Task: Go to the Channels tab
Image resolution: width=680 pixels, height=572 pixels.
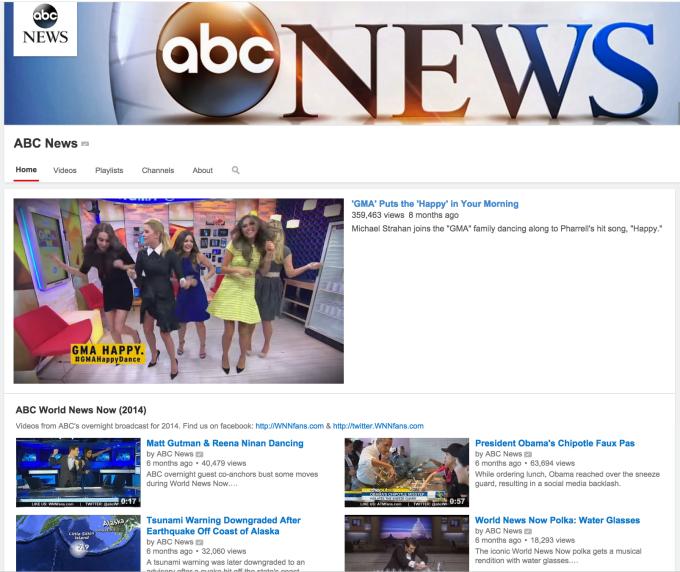Action: pyautogui.click(x=158, y=170)
